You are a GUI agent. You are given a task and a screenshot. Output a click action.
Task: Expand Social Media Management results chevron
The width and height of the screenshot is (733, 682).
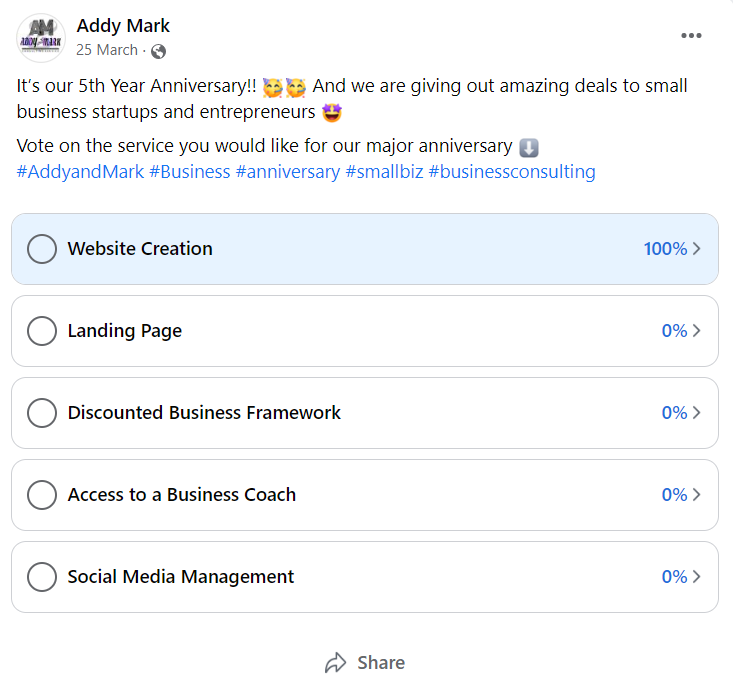point(697,577)
